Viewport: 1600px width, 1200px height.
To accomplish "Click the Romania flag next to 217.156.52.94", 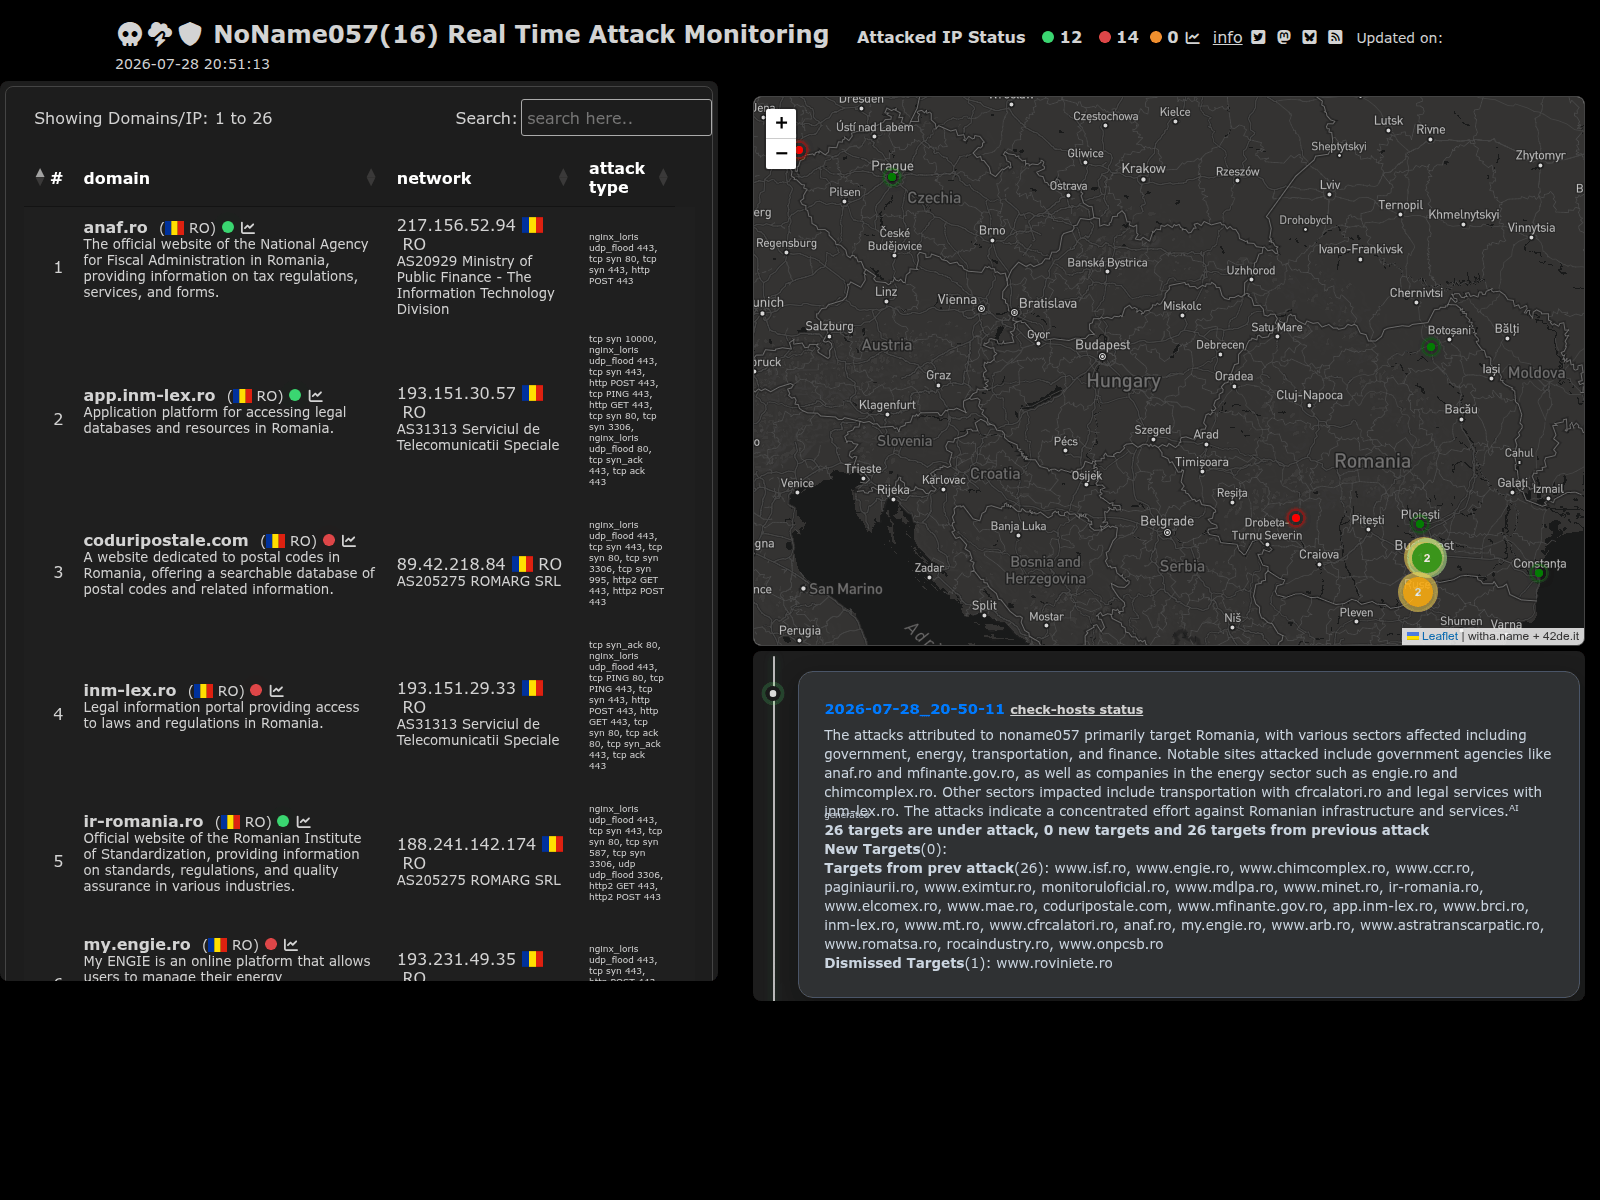I will pos(532,225).
